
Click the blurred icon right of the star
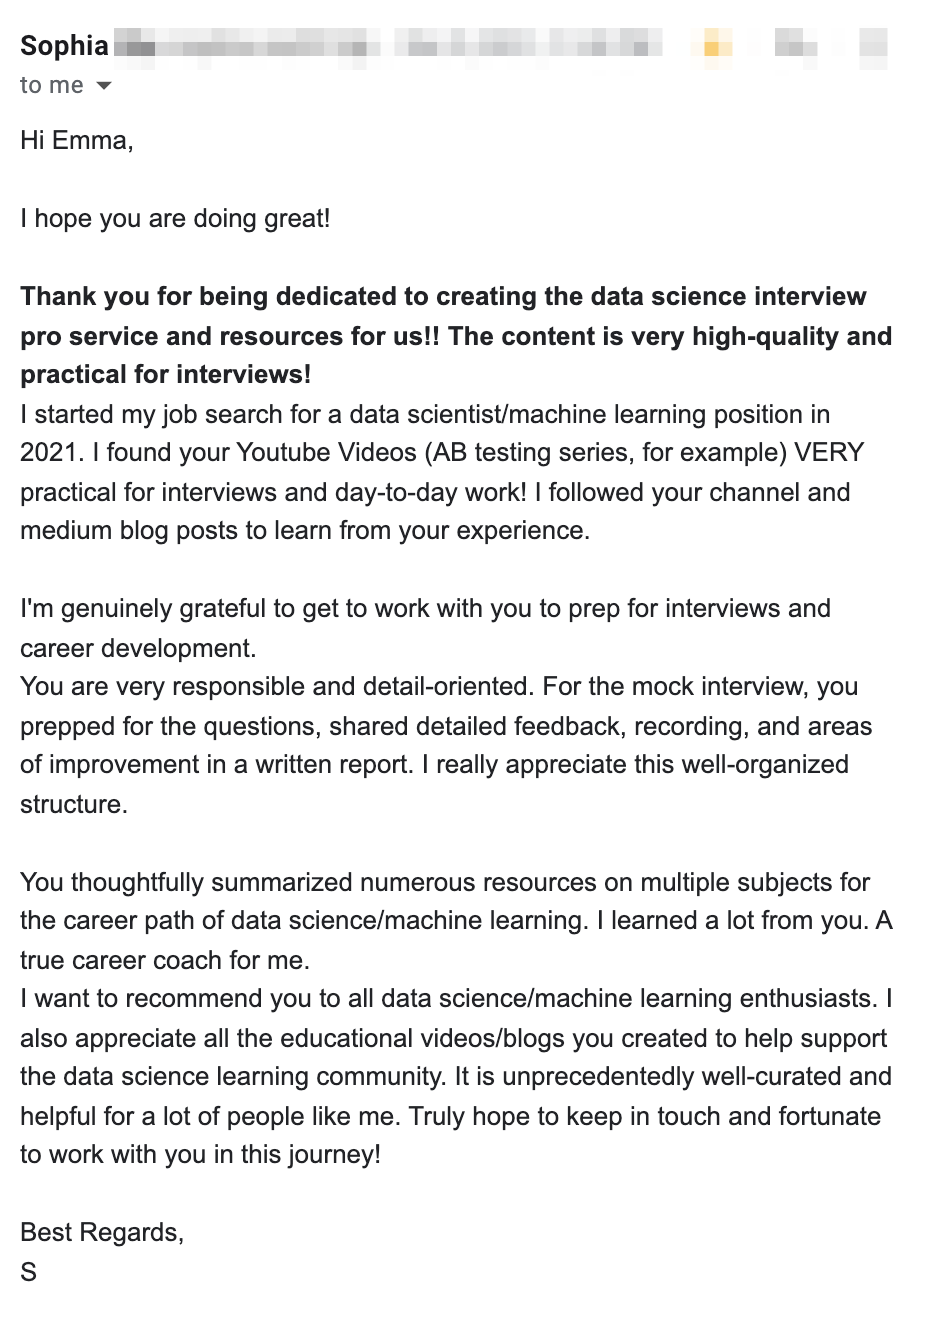[x=795, y=46]
